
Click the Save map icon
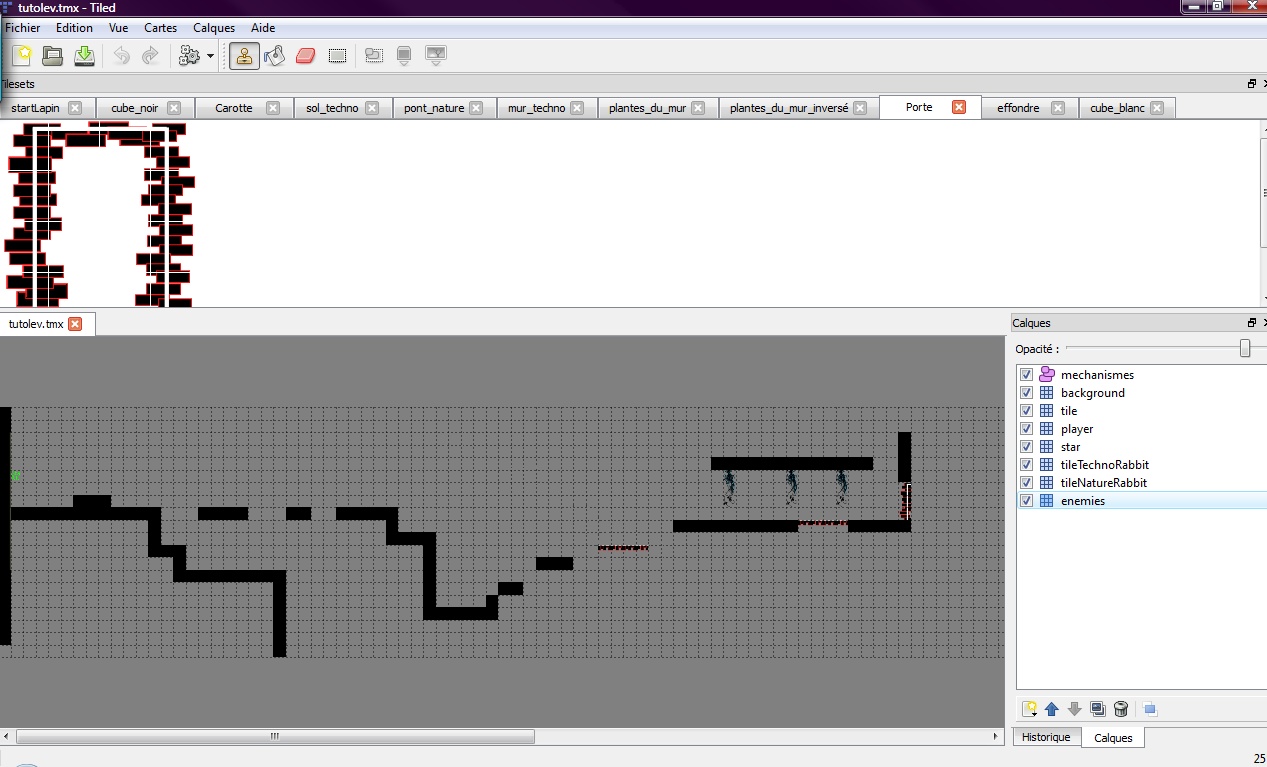84,56
